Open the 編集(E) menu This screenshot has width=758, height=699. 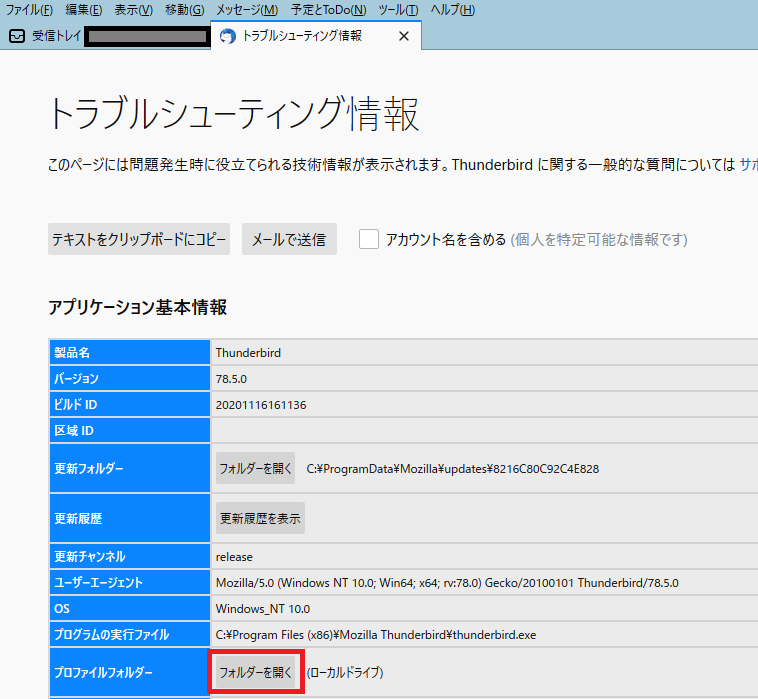tap(84, 10)
